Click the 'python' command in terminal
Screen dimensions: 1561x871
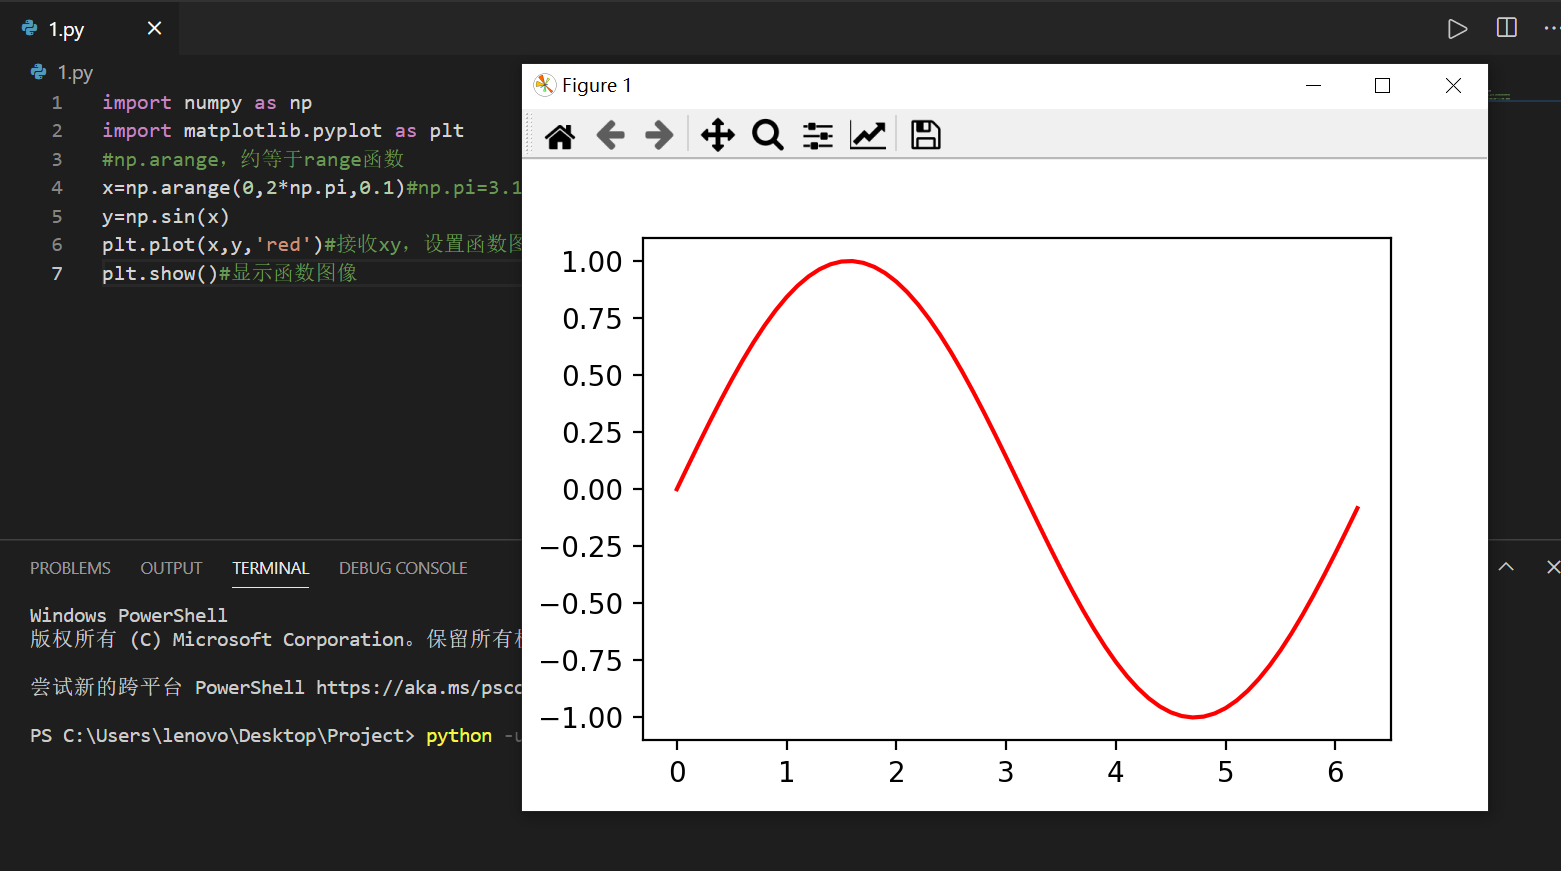coord(459,735)
